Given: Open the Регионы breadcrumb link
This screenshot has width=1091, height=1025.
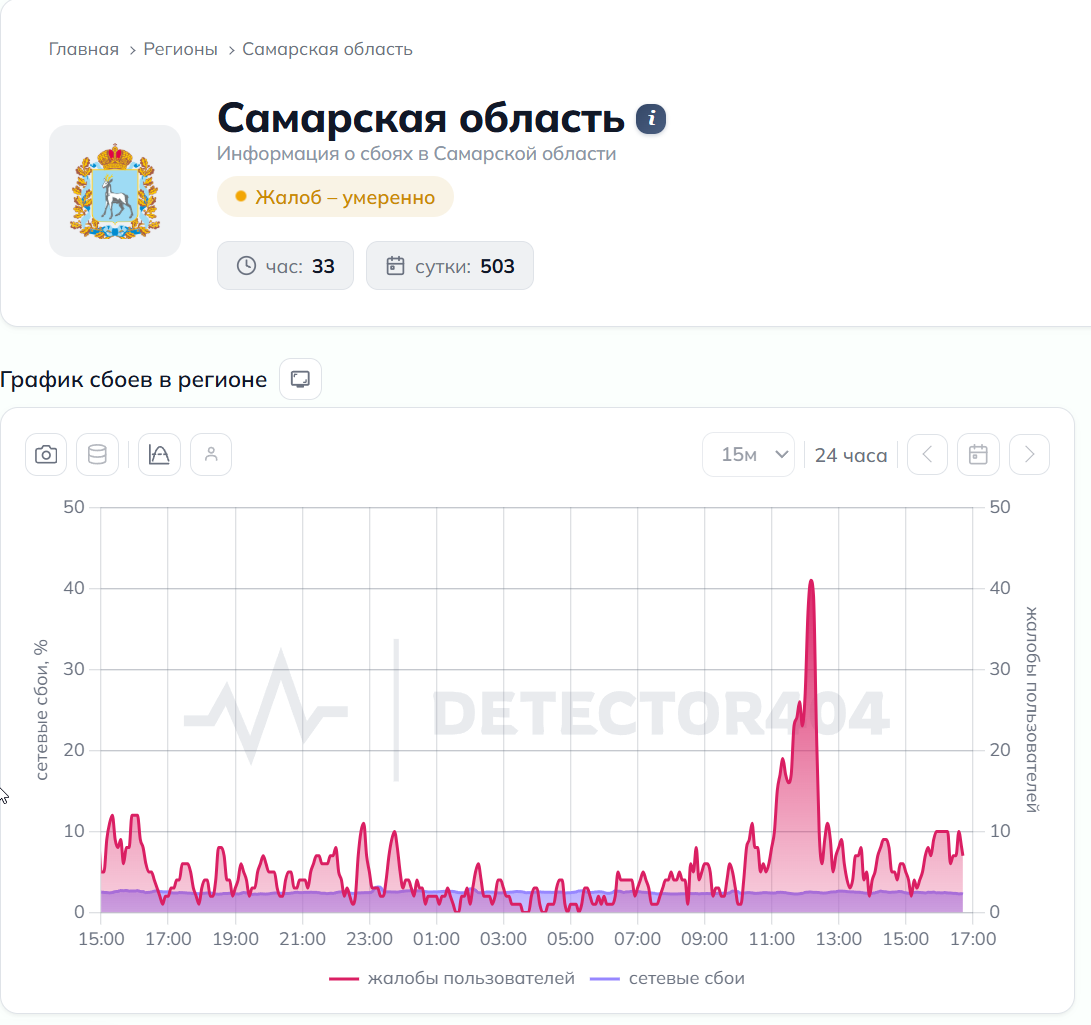Looking at the screenshot, I should 180,49.
